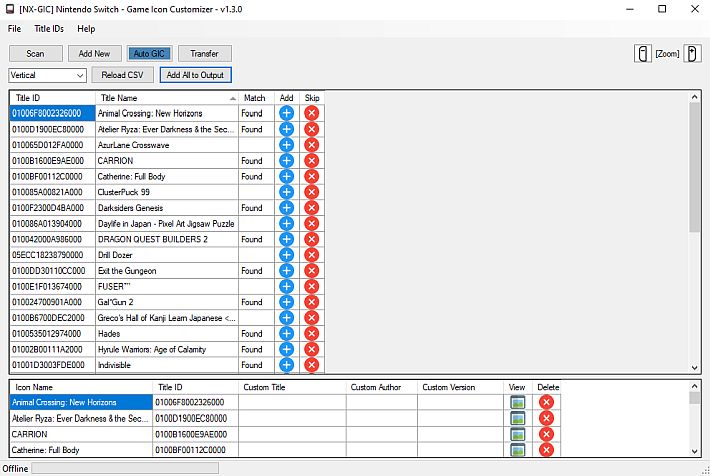
Task: Skip Animal Crossing: New Horizons title
Action: point(312,113)
